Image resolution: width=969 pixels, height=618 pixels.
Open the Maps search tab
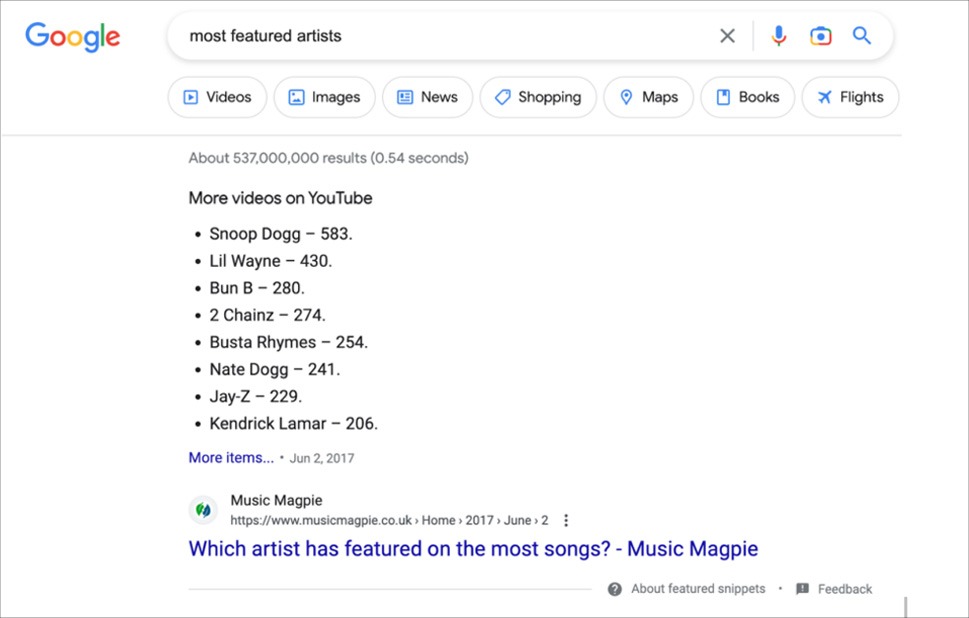pyautogui.click(x=648, y=97)
